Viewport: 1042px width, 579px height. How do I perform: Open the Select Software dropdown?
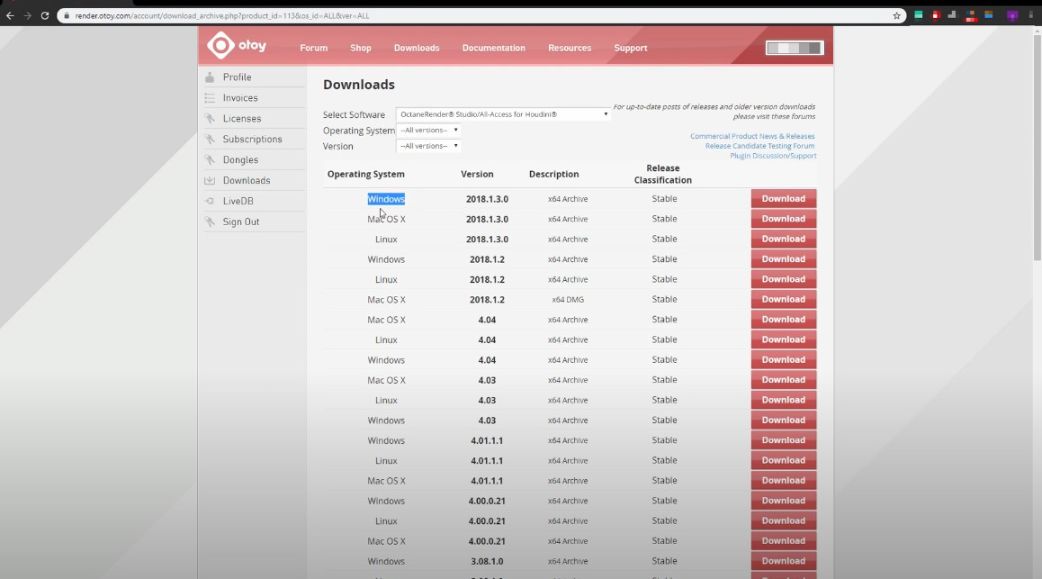click(x=503, y=114)
